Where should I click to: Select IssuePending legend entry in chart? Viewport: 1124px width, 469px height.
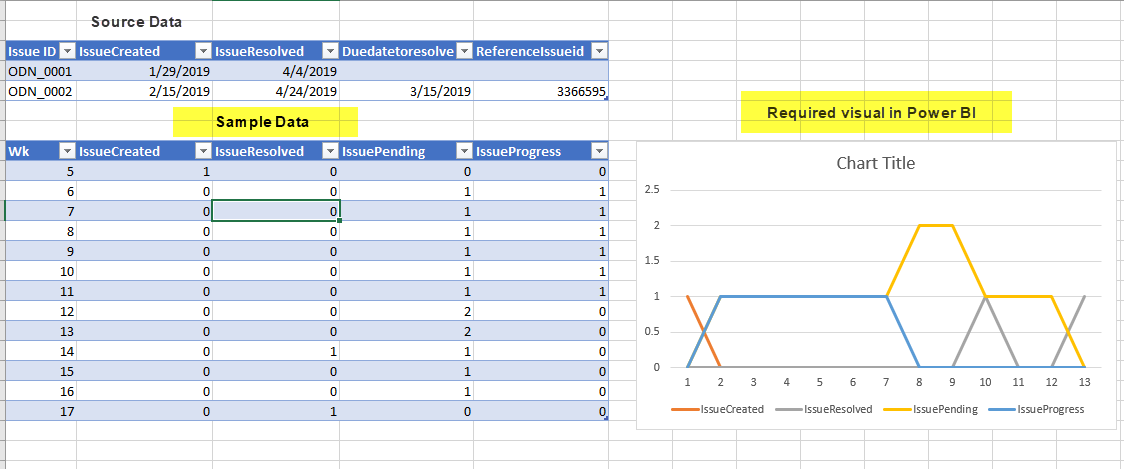(x=932, y=409)
